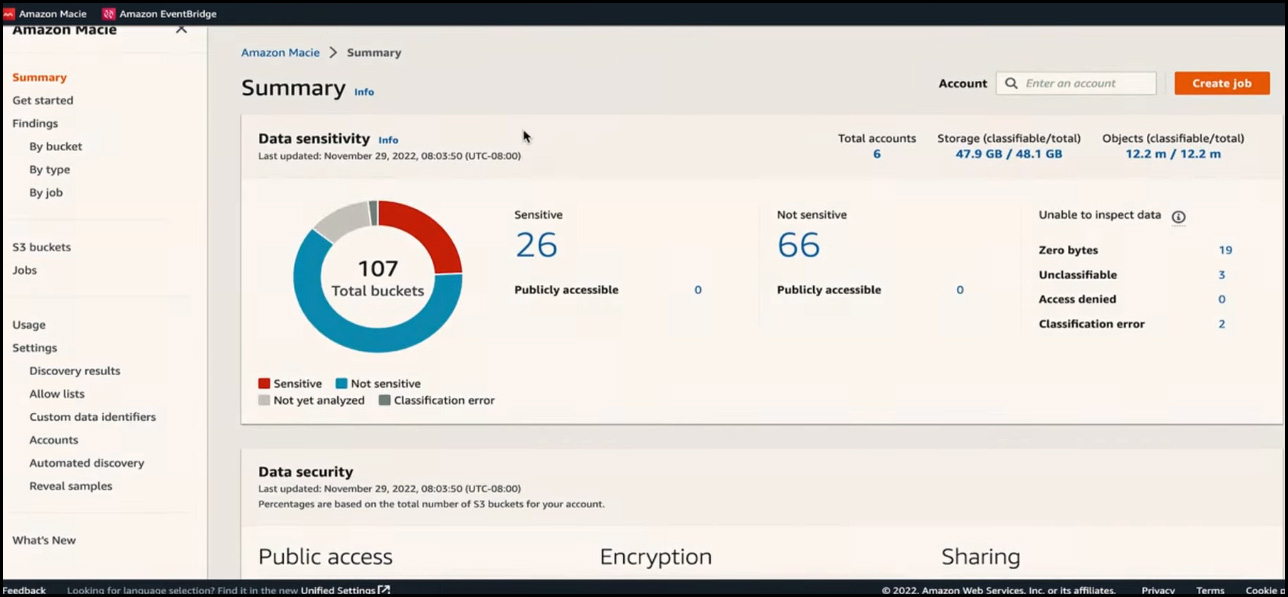The height and width of the screenshot is (597, 1288).
Task: Open Automated discovery settings
Action: (x=87, y=463)
